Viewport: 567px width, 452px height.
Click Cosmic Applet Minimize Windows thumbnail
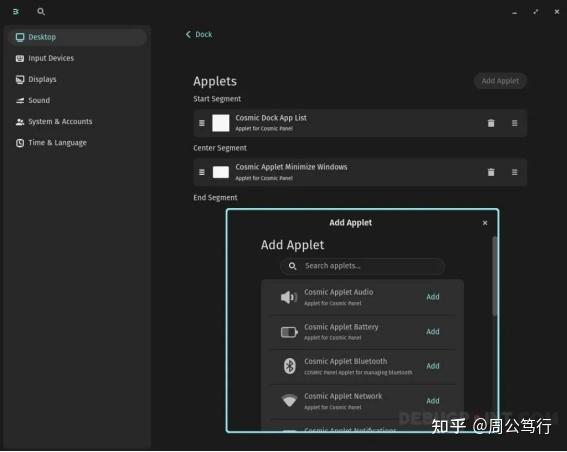[x=221, y=172]
